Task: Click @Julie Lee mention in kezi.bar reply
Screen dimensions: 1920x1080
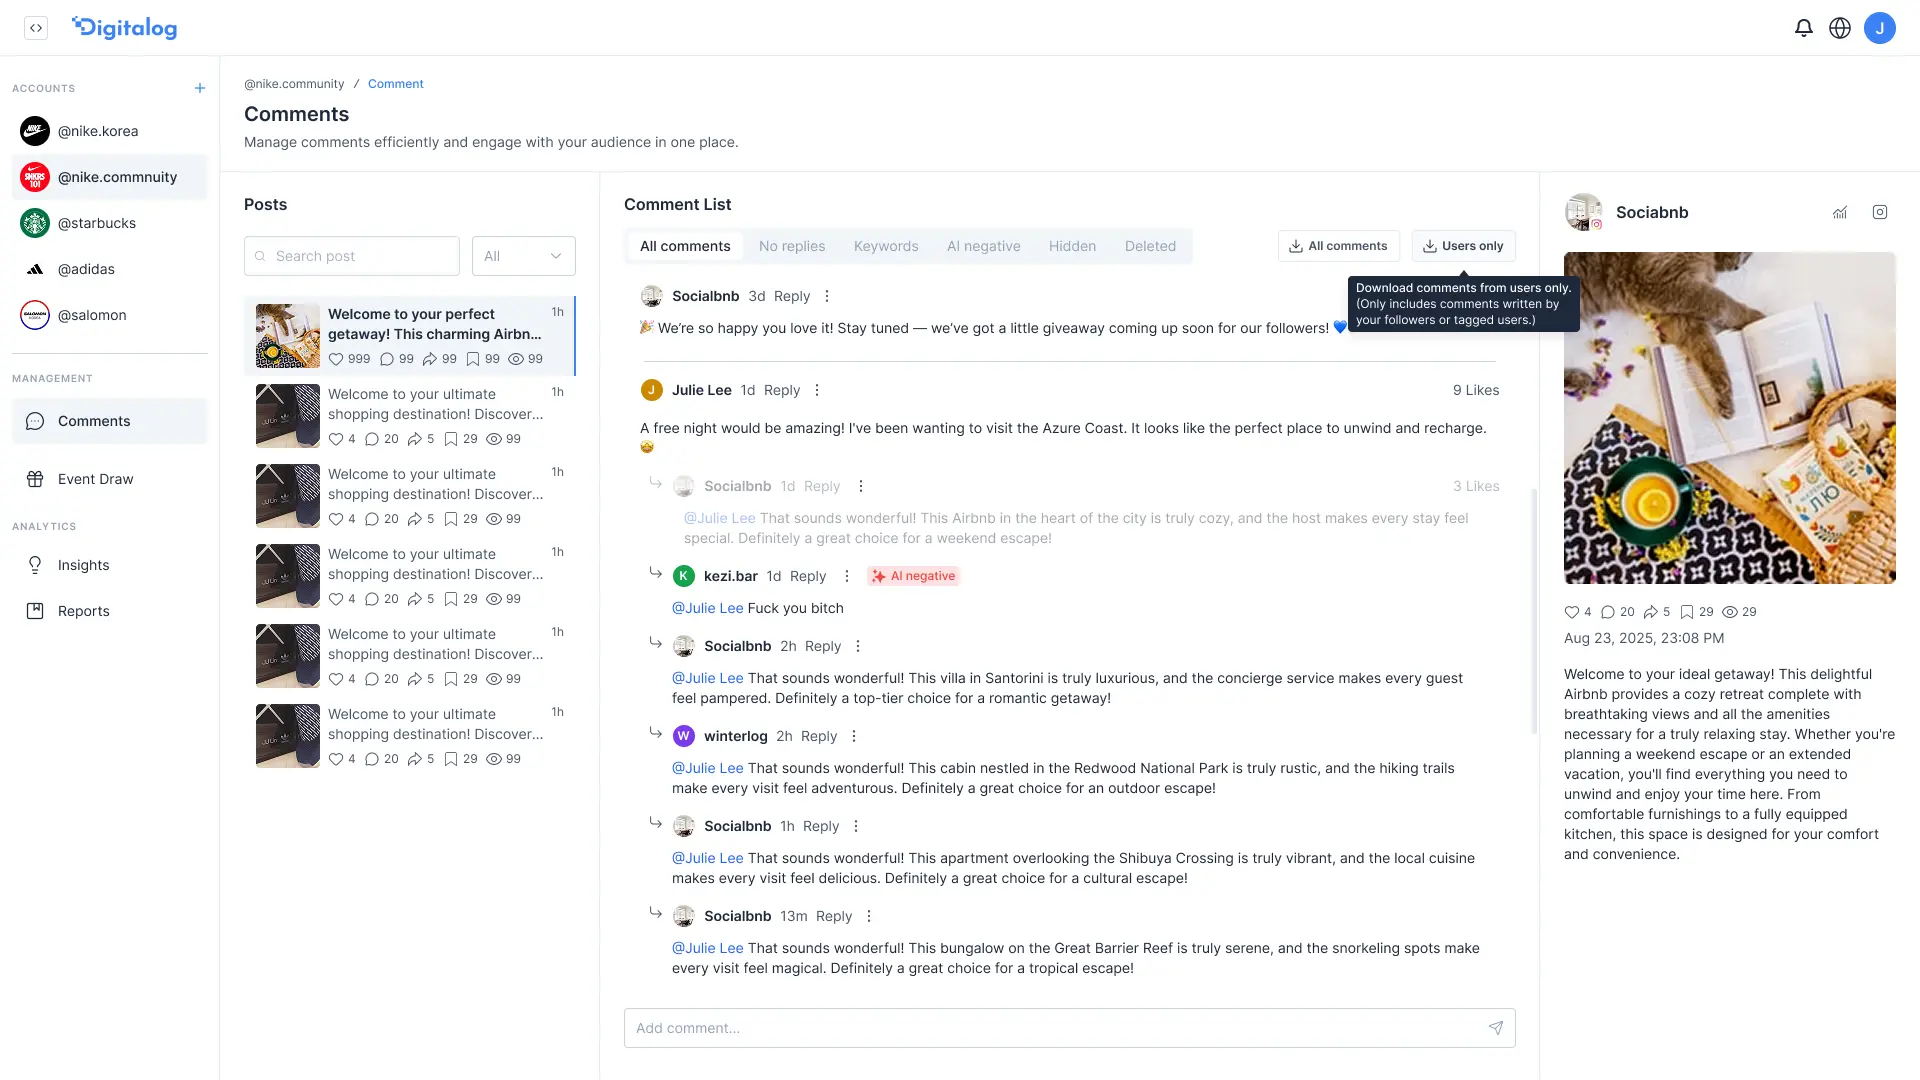Action: [707, 608]
